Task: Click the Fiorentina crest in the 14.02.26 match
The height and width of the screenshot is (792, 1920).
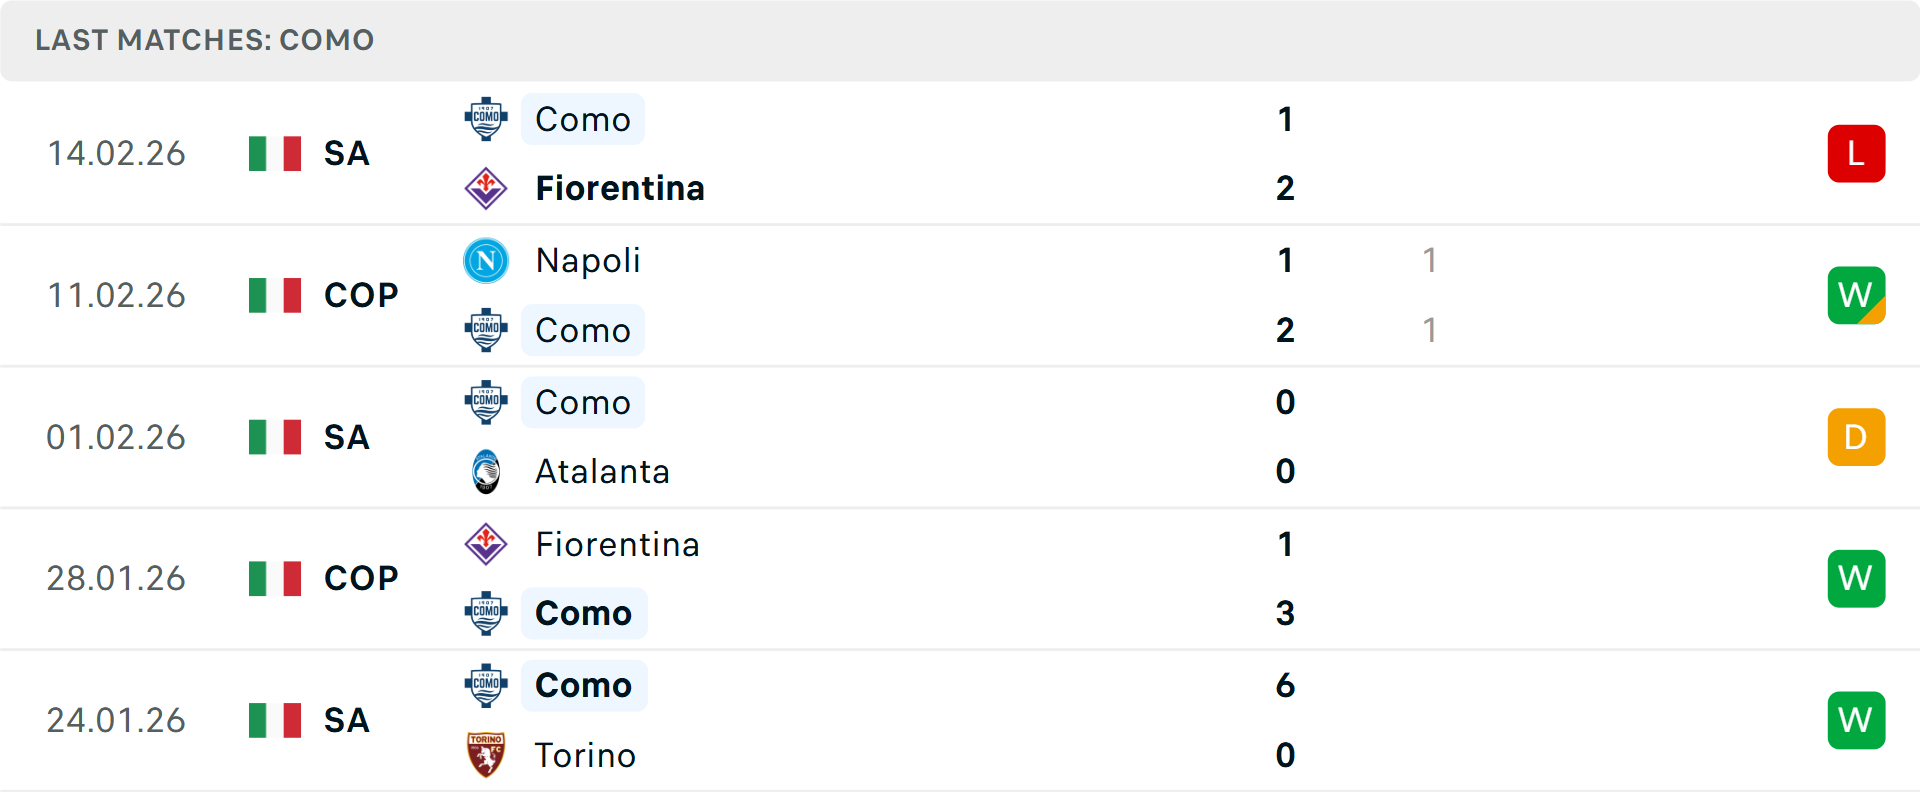Action: 486,188
